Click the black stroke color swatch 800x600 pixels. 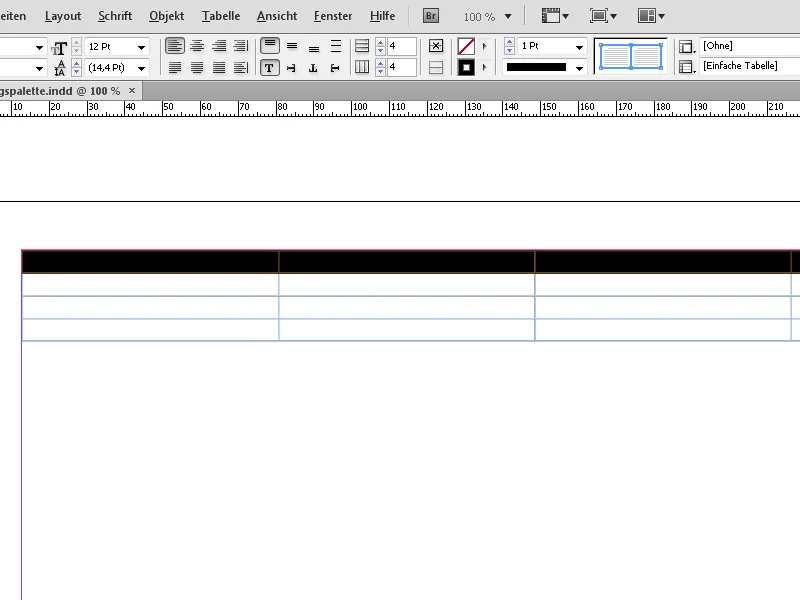click(x=466, y=67)
